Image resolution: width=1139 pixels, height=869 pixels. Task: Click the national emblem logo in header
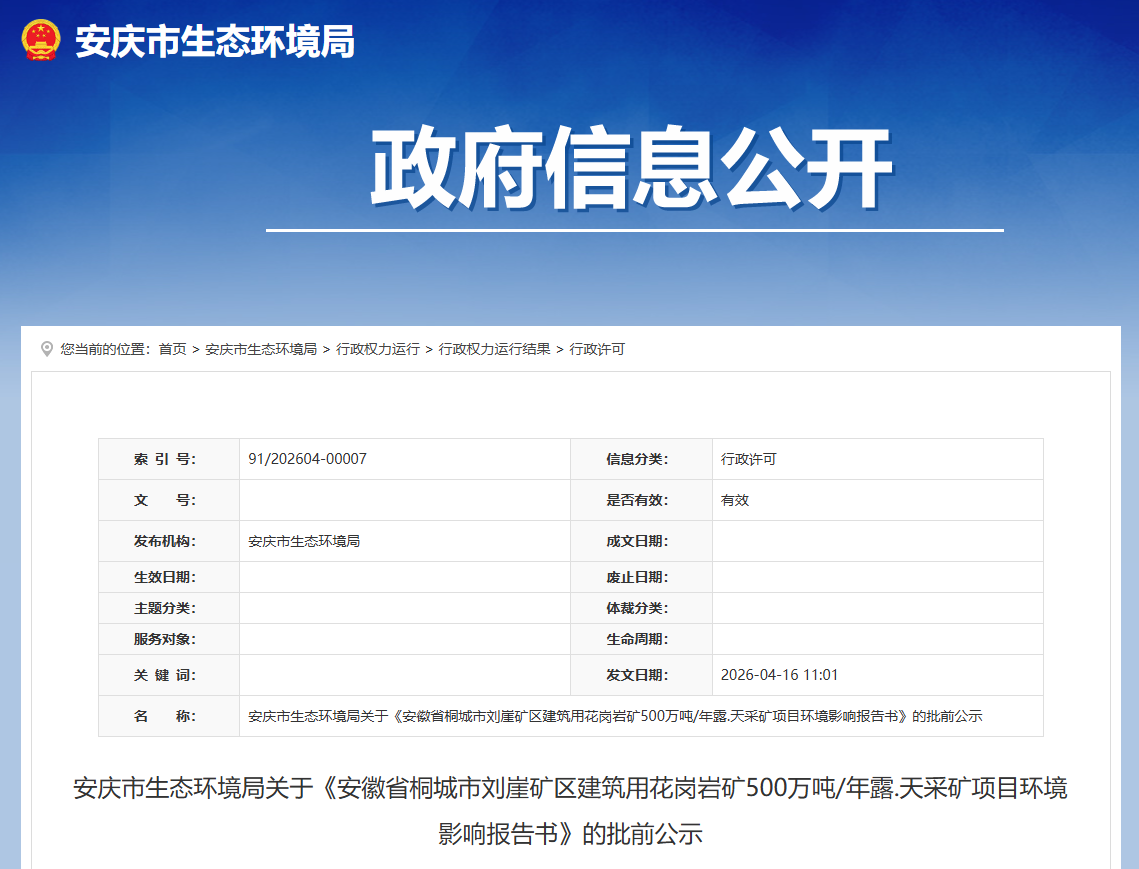tap(41, 41)
